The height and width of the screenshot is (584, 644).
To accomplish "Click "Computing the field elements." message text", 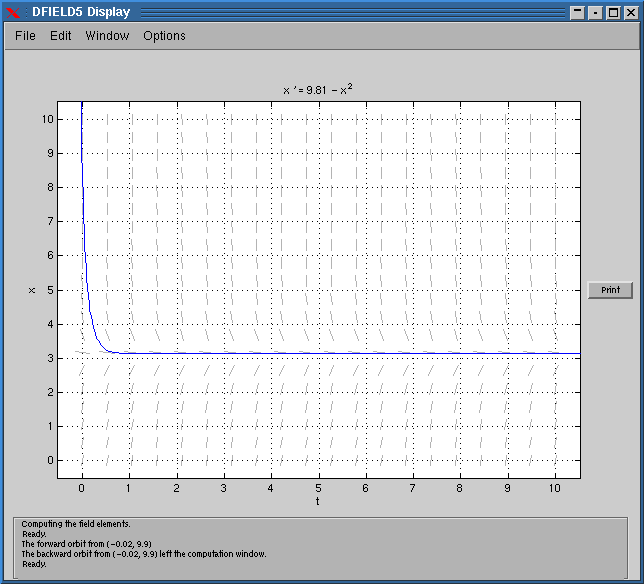I will [75, 524].
